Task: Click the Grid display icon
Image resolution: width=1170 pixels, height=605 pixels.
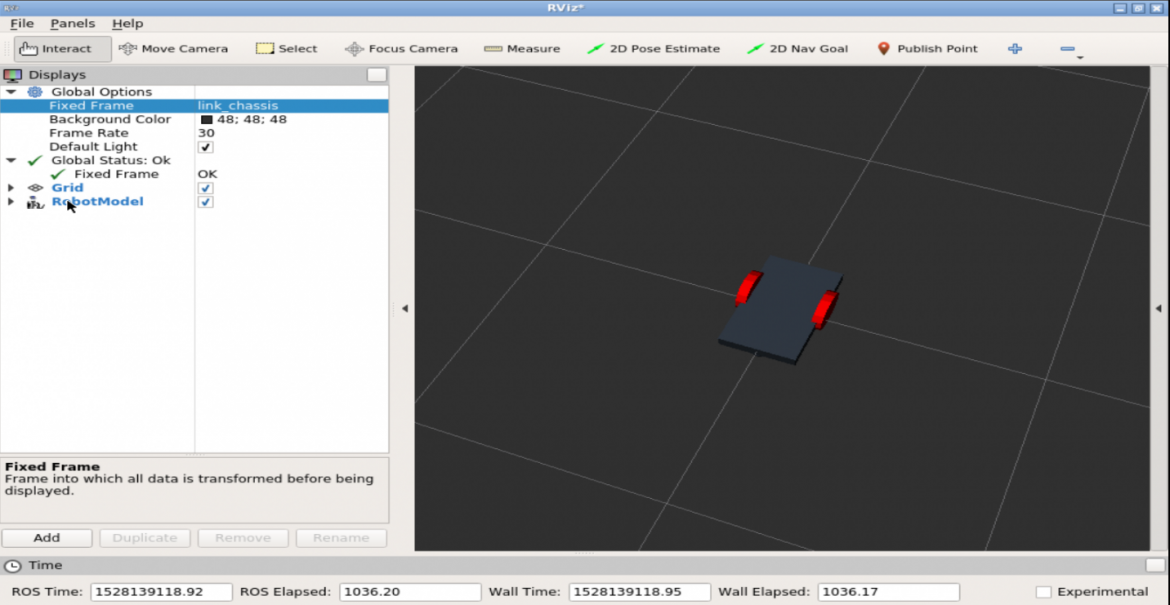Action: [35, 188]
